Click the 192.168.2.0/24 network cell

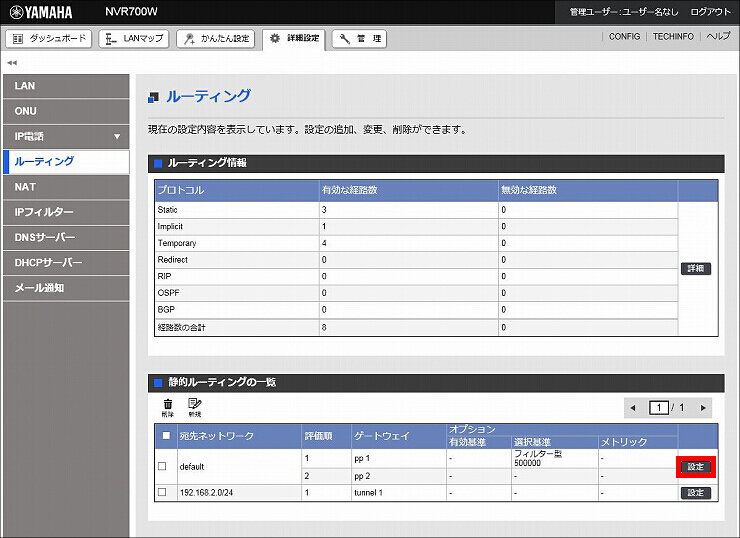(x=239, y=493)
